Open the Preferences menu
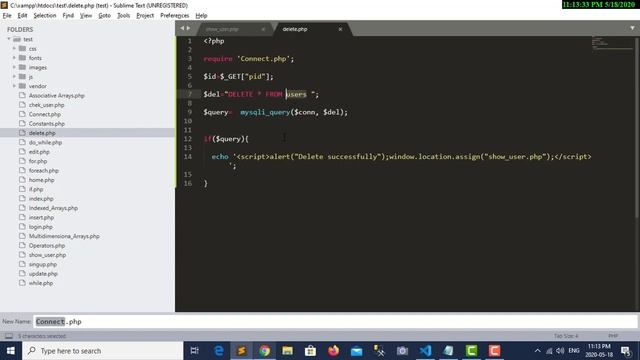This screenshot has width=640, height=360. [174, 16]
